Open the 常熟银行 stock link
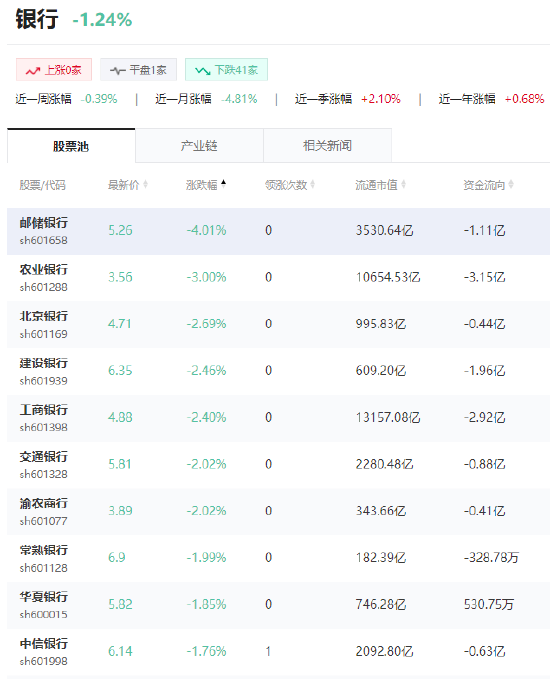Screen dimensions: 550x679 click(44, 550)
